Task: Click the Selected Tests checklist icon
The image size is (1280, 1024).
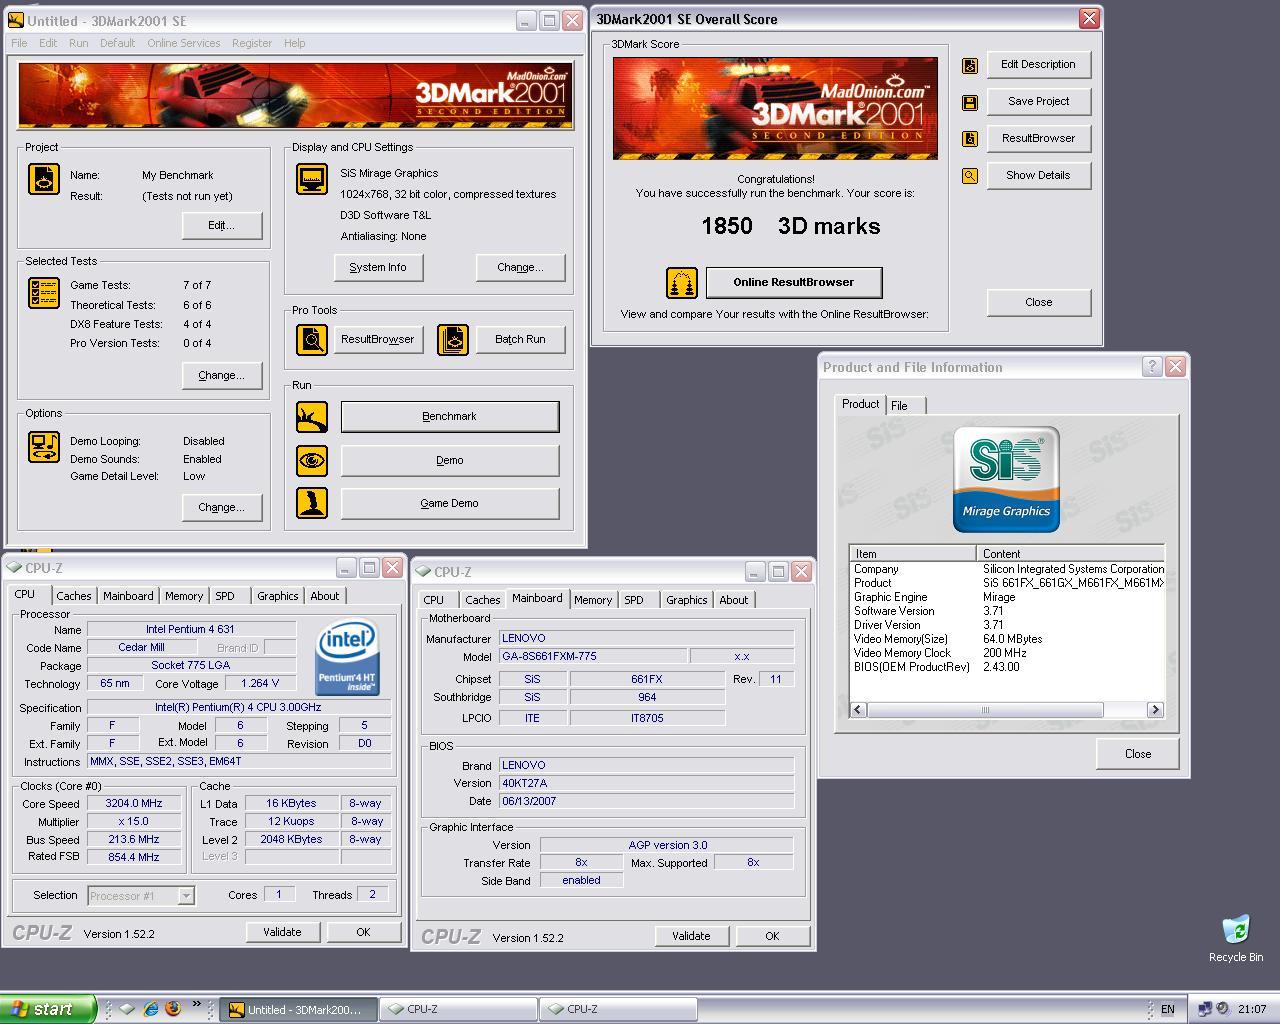Action: [x=44, y=293]
